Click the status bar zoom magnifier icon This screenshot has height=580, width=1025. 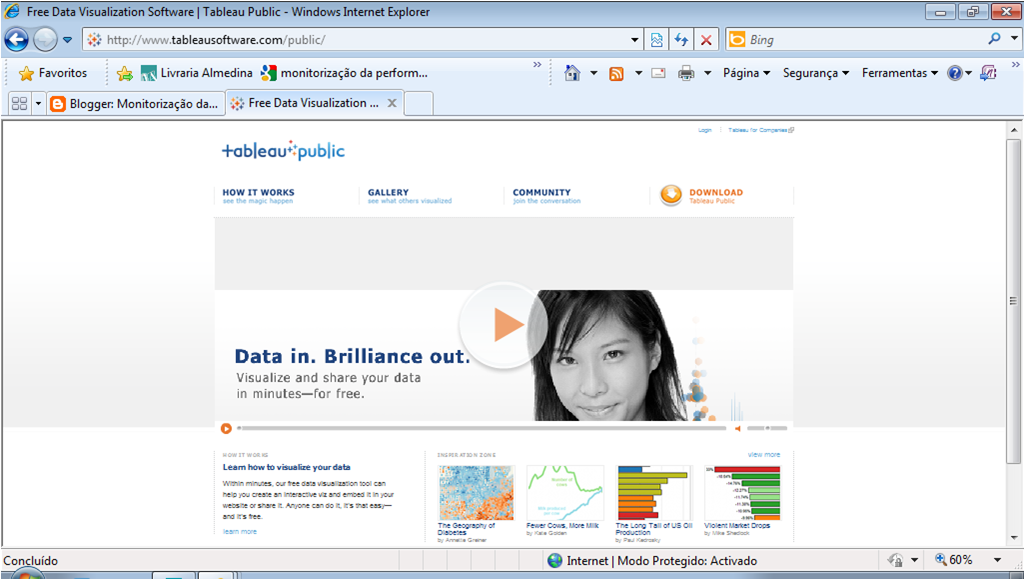click(941, 560)
